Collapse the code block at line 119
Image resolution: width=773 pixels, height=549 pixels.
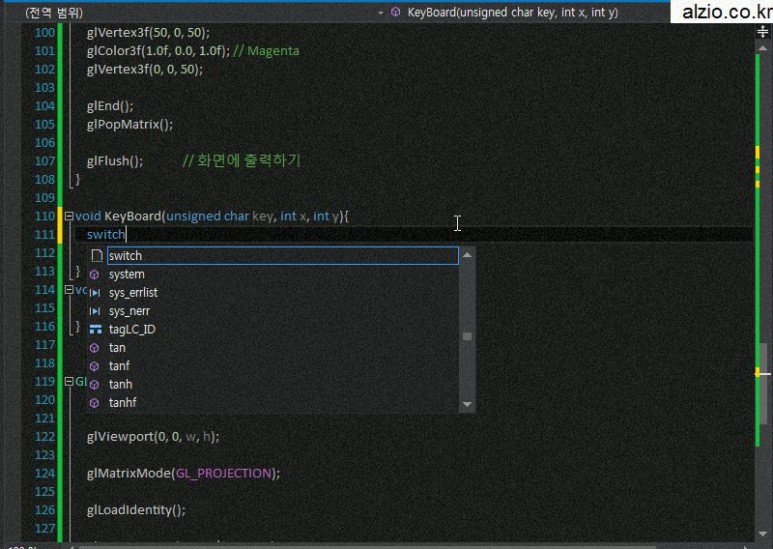tap(69, 381)
